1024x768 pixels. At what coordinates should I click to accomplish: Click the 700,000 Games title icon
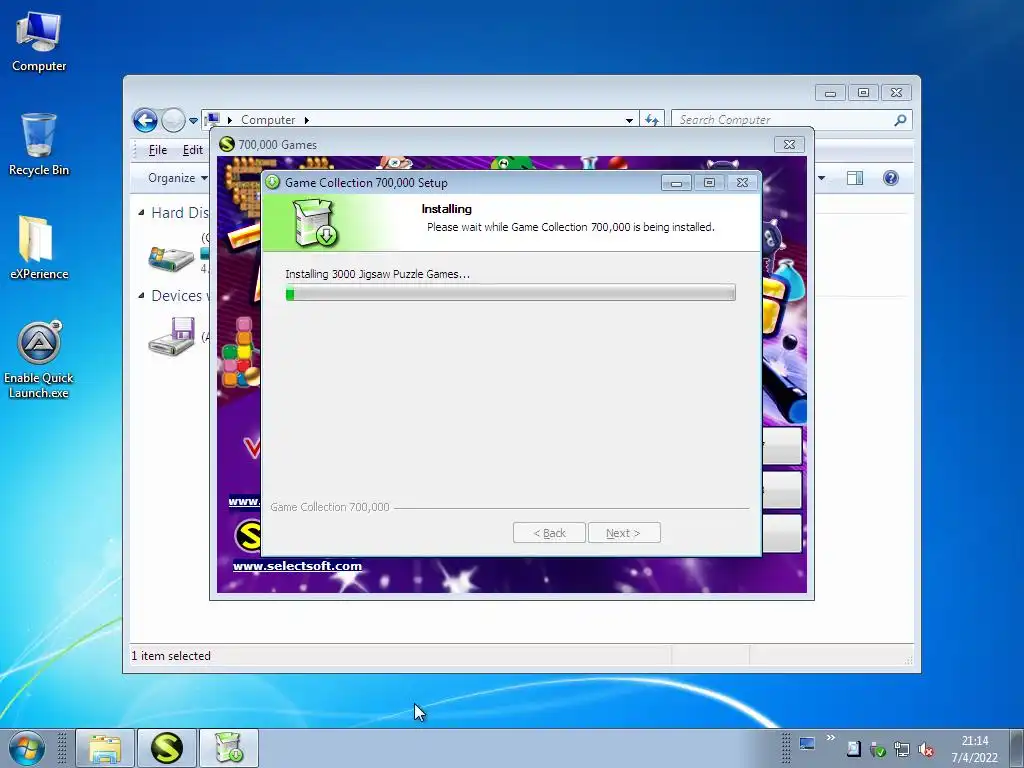227,144
